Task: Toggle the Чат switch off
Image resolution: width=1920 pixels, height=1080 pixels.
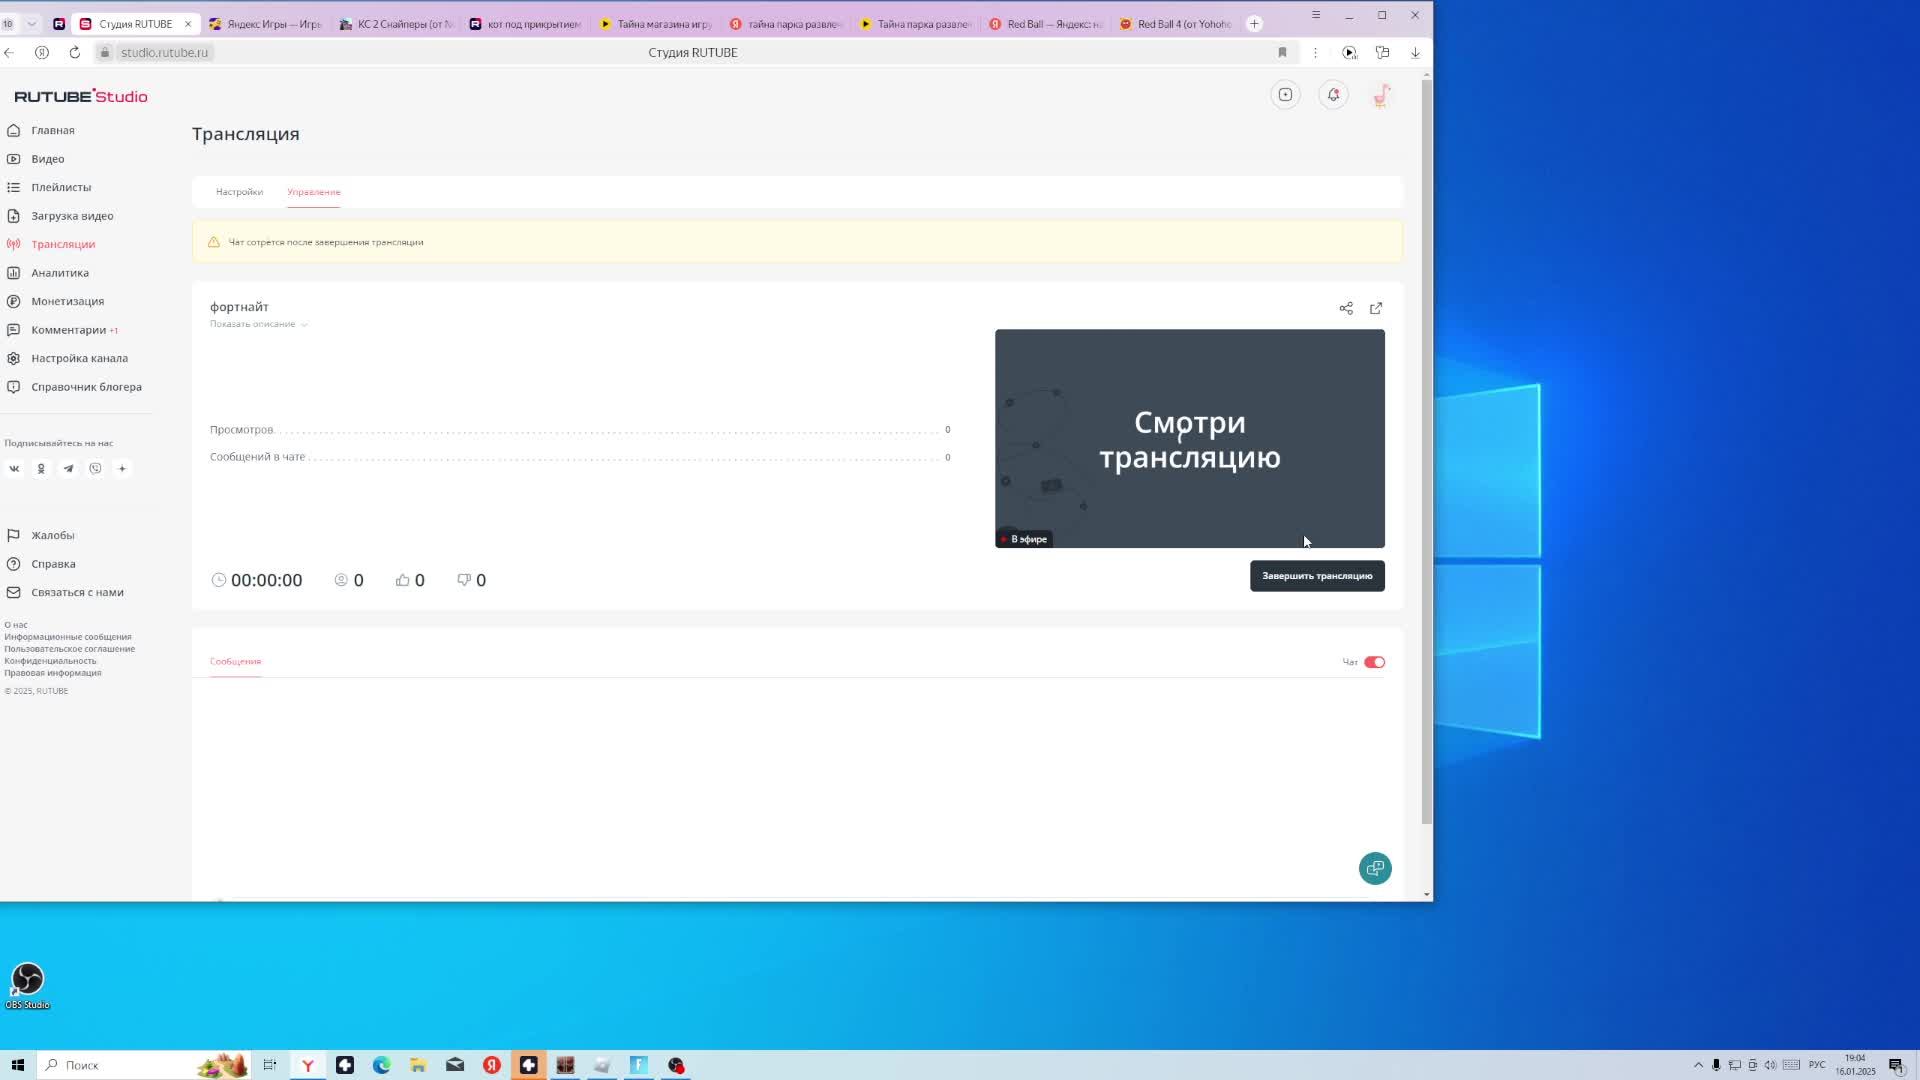Action: coord(1374,662)
